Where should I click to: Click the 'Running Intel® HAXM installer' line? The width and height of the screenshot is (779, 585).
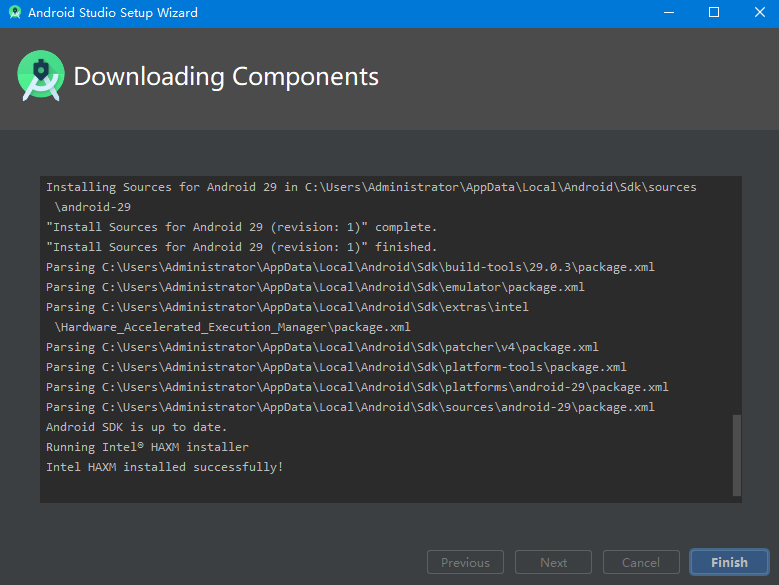pos(147,447)
